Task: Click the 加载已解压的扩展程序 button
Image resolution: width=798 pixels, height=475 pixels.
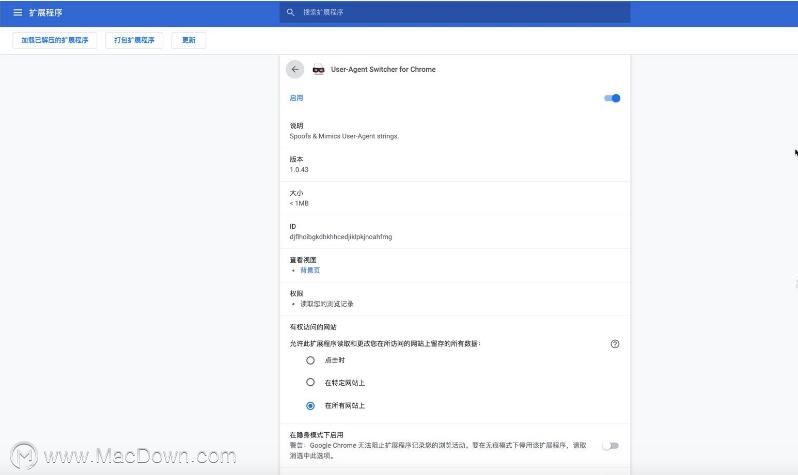Action: click(54, 40)
